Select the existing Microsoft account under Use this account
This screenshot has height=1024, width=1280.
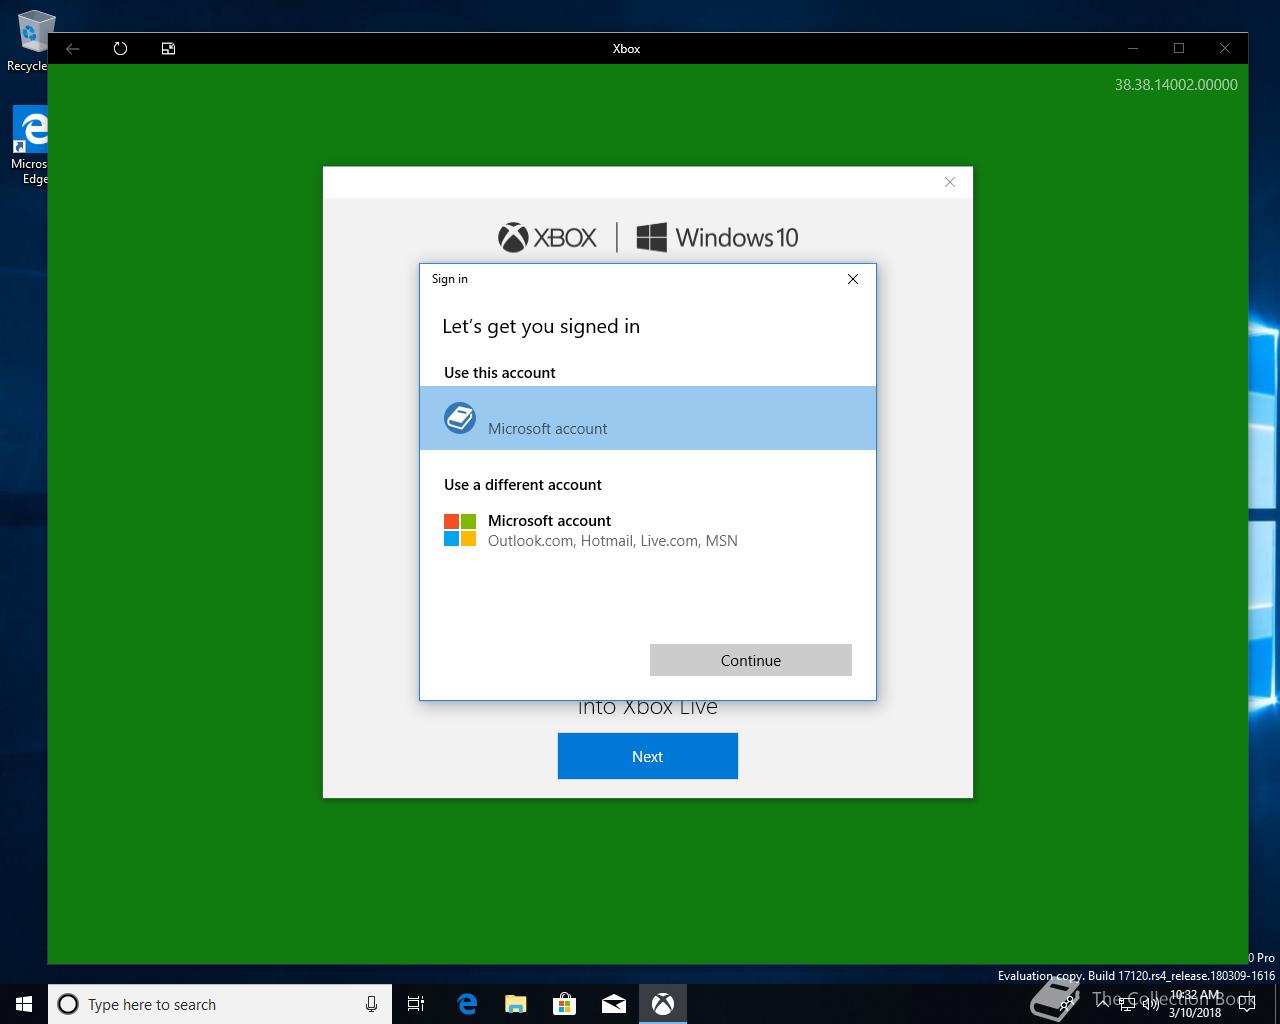pyautogui.click(x=648, y=418)
